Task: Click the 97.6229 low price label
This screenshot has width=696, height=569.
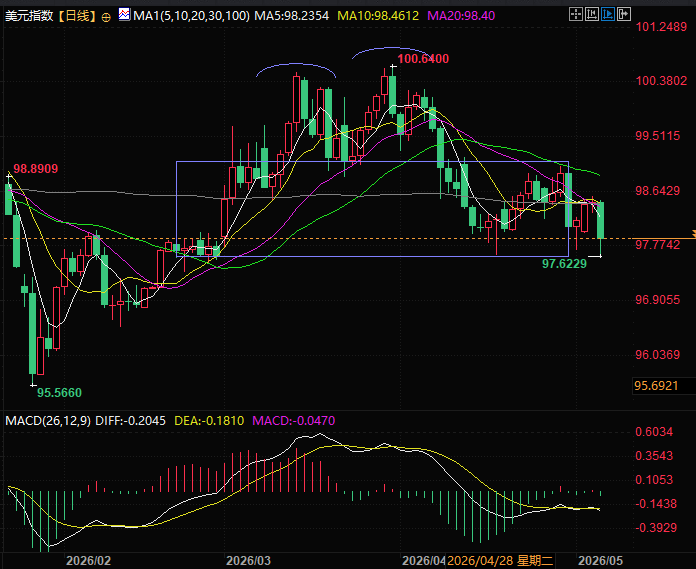Action: pos(564,264)
